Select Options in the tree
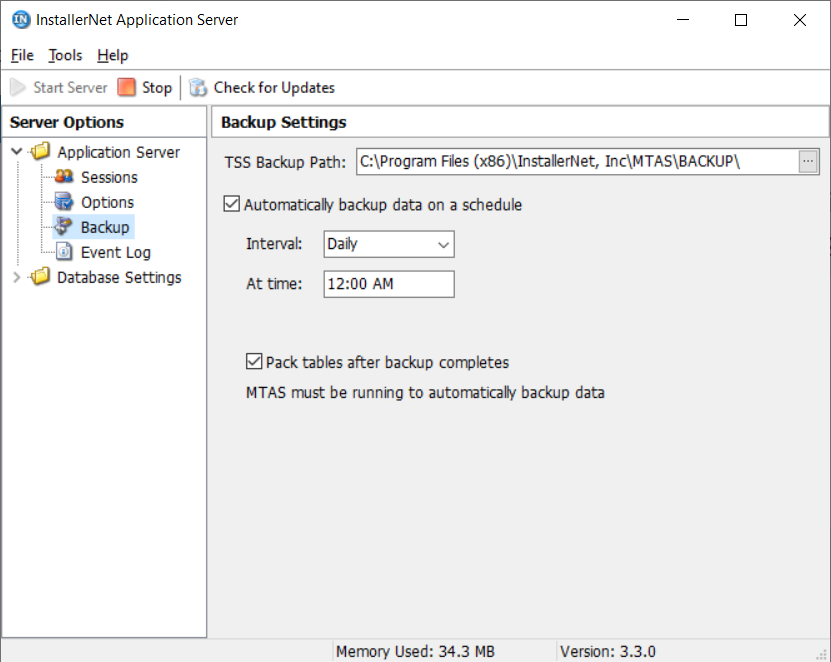831x662 pixels. [108, 202]
